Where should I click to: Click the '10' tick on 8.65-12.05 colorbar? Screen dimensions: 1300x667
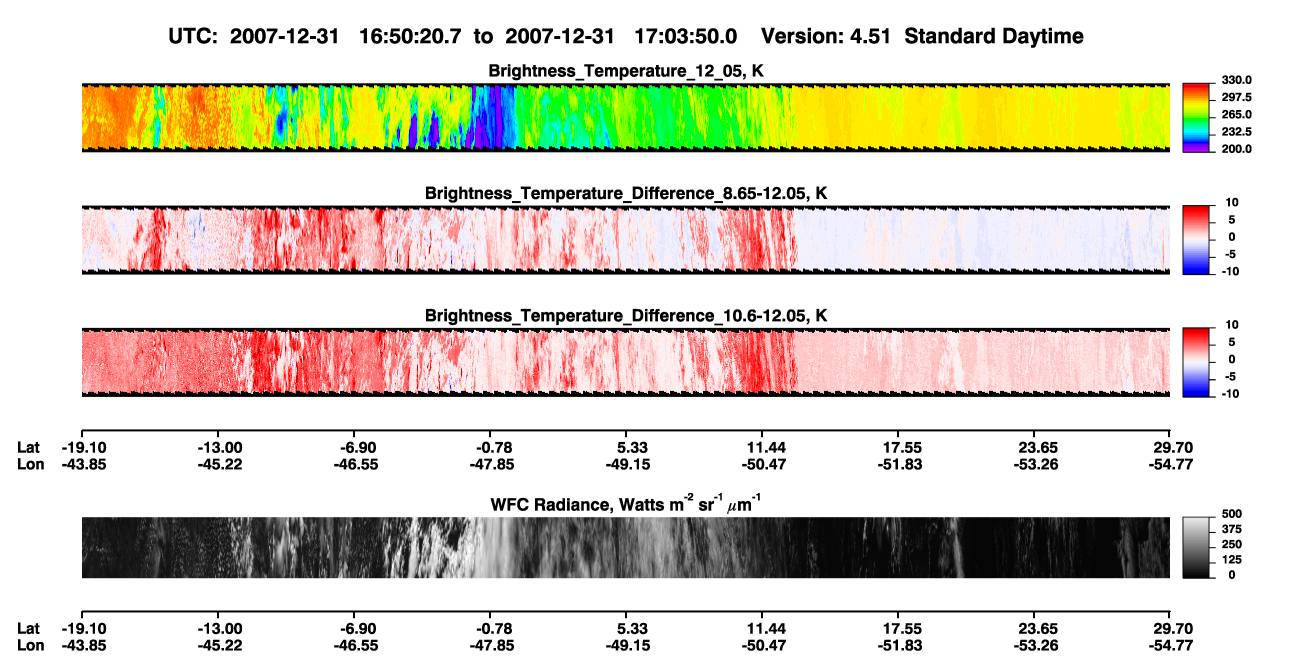(x=1230, y=202)
